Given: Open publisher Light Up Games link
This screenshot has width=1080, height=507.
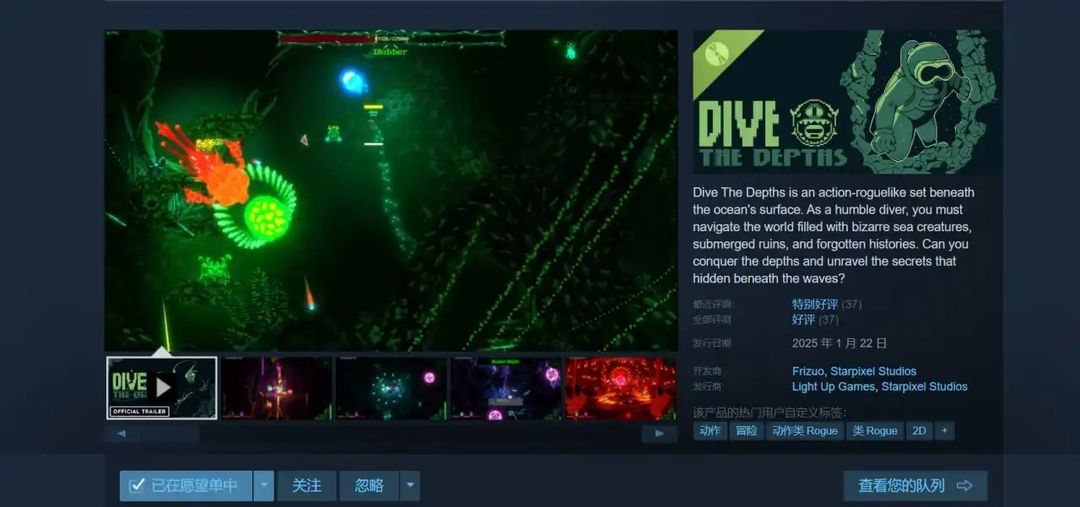Looking at the screenshot, I should pos(833,386).
